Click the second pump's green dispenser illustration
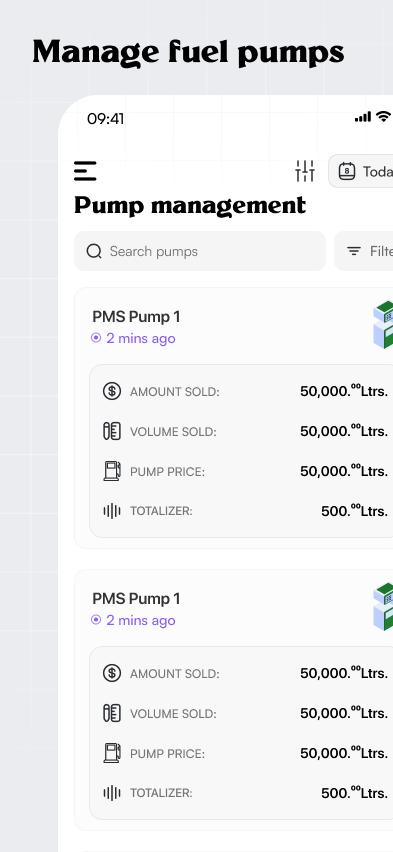Viewport: 393px width, 852px height. [x=383, y=607]
